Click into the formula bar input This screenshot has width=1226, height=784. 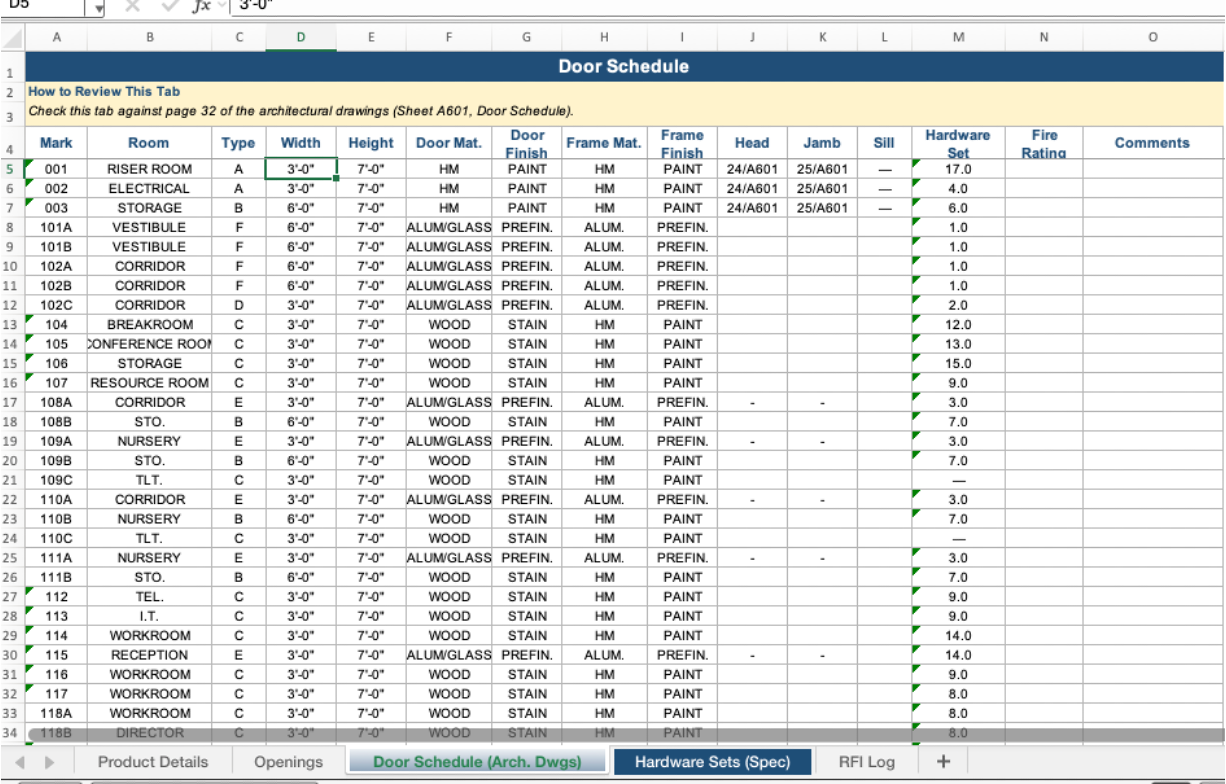pyautogui.click(x=728, y=6)
